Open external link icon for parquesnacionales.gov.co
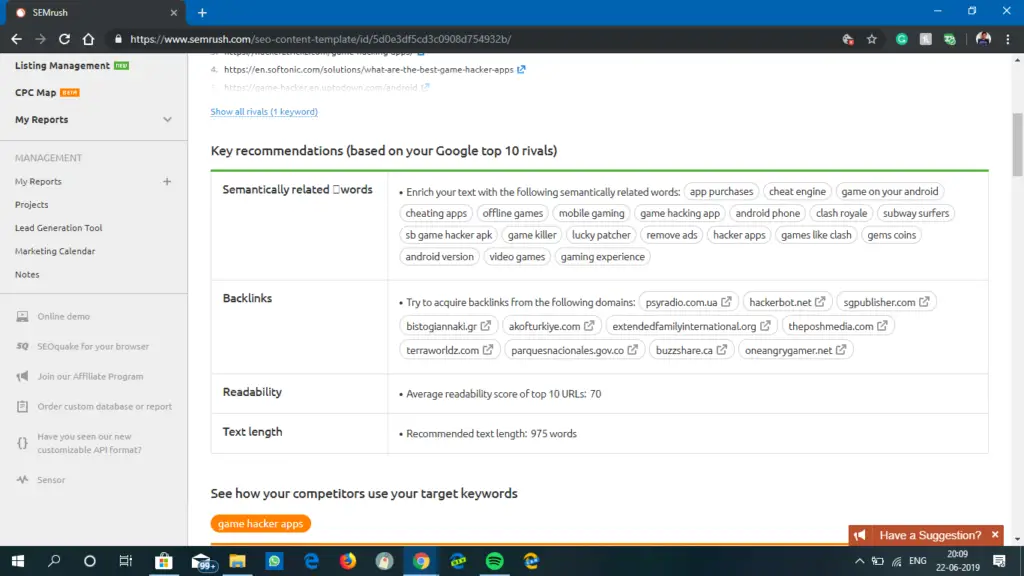This screenshot has height=576, width=1024. click(633, 350)
